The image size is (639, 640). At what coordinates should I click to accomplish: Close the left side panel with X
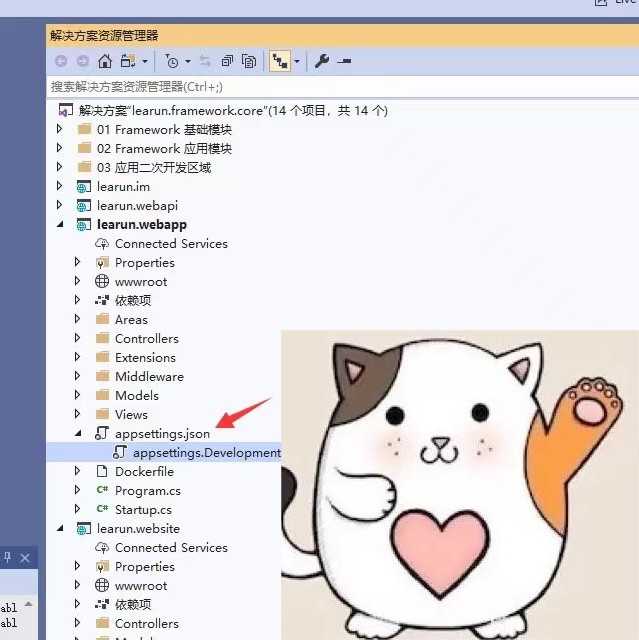[25, 558]
